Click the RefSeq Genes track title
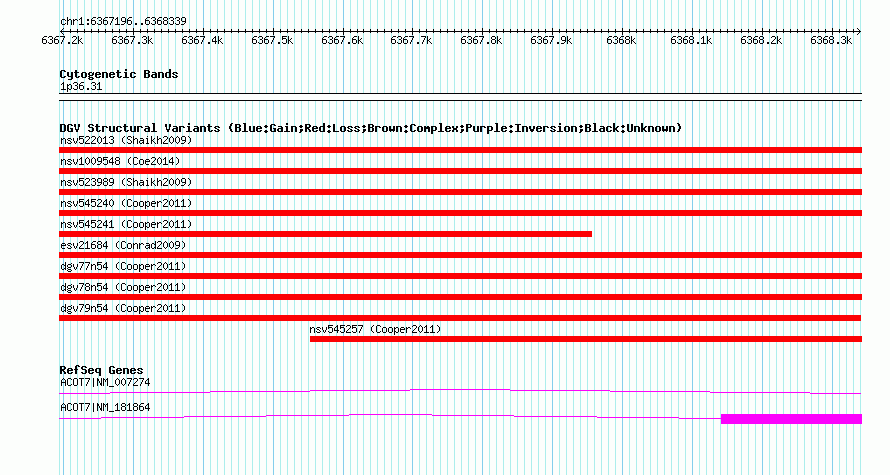This screenshot has height=475, width=890. (x=101, y=370)
